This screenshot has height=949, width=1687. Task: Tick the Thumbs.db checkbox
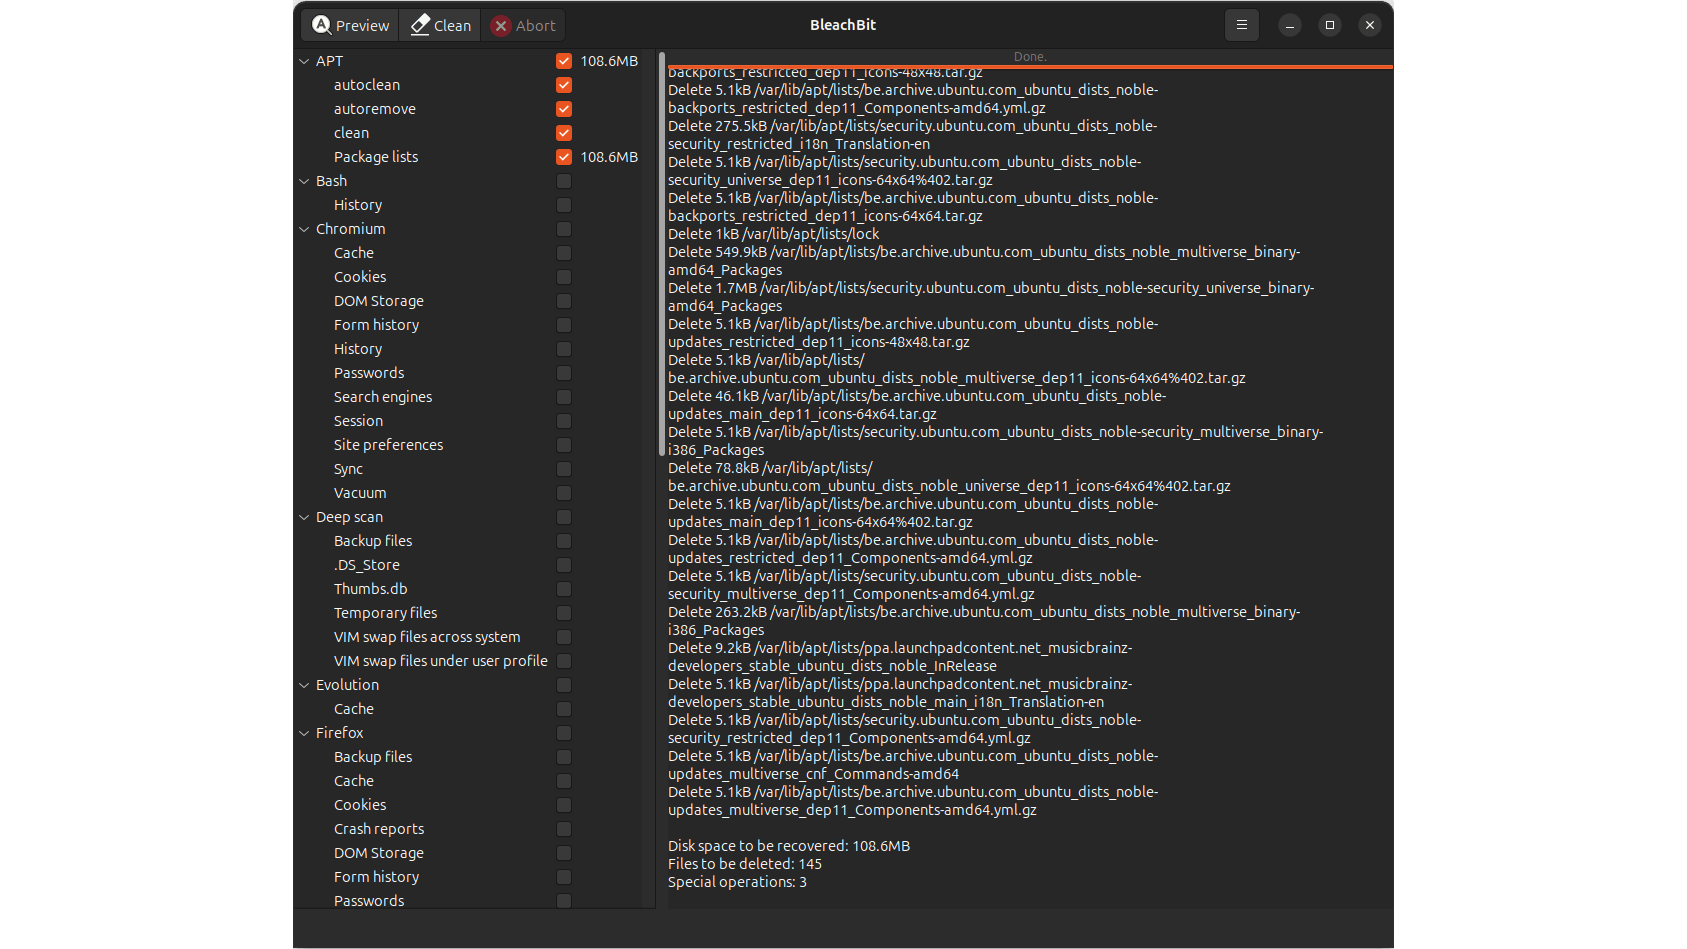click(x=564, y=589)
